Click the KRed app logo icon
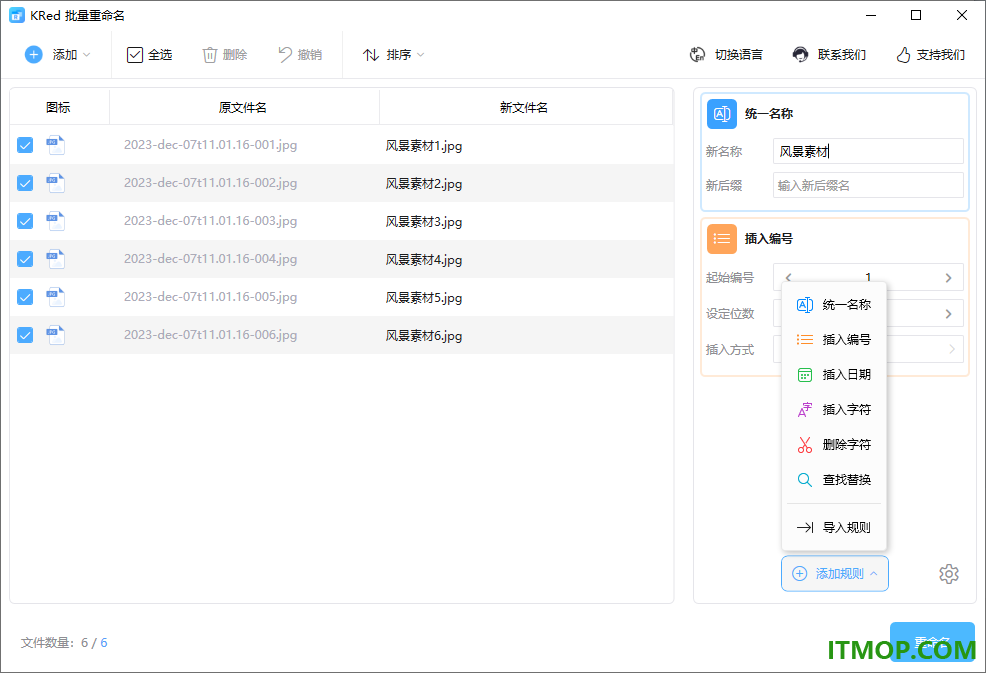 pos(17,15)
